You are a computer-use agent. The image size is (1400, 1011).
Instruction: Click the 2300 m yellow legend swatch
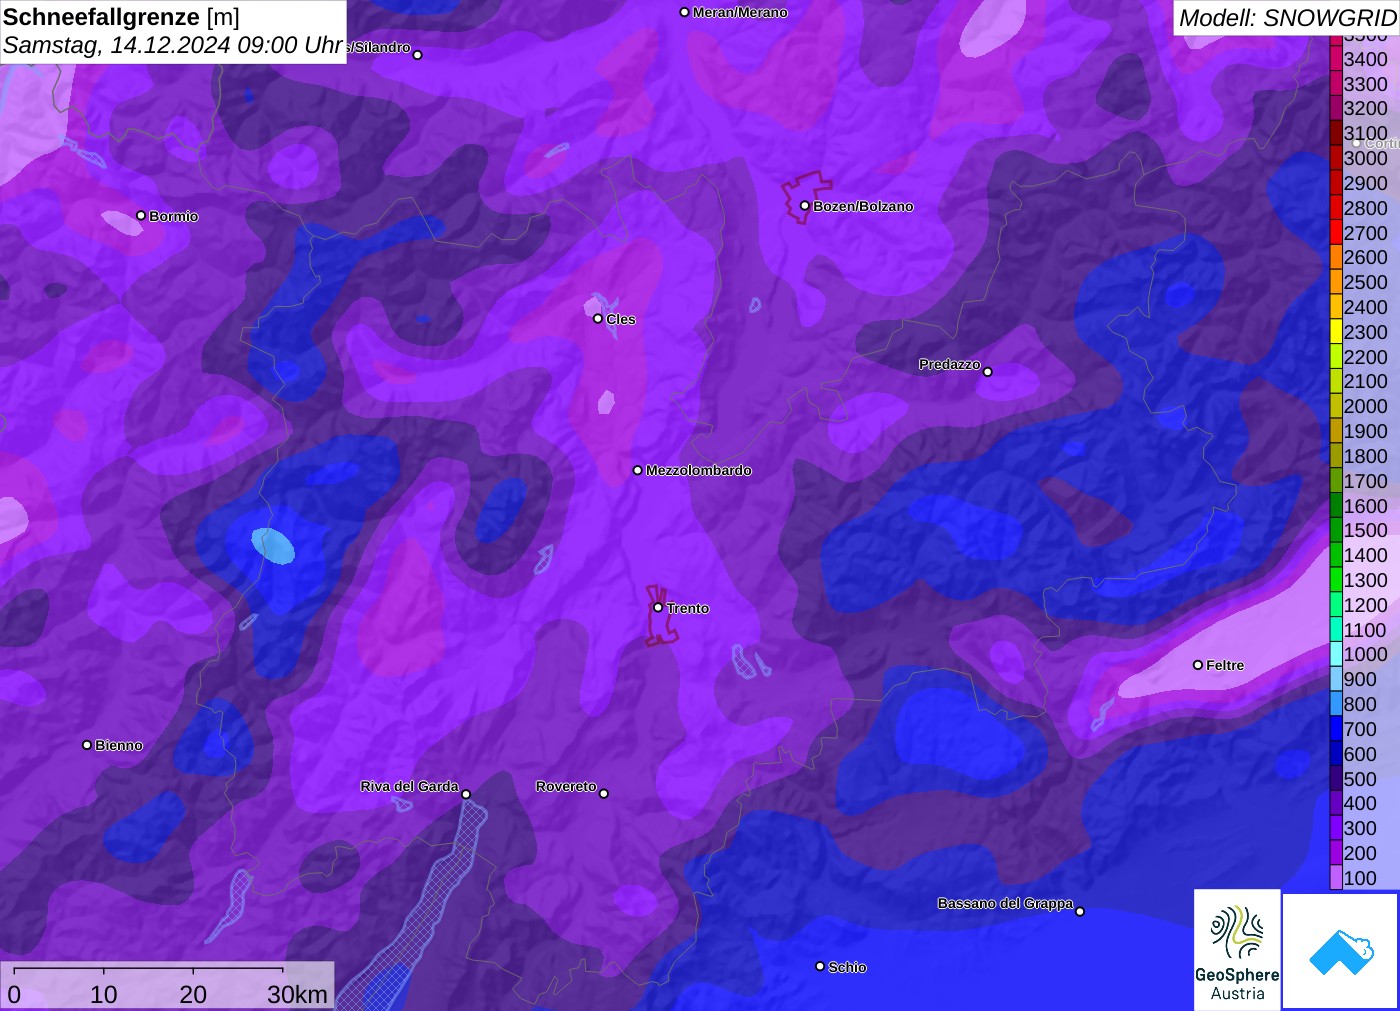coord(1336,332)
